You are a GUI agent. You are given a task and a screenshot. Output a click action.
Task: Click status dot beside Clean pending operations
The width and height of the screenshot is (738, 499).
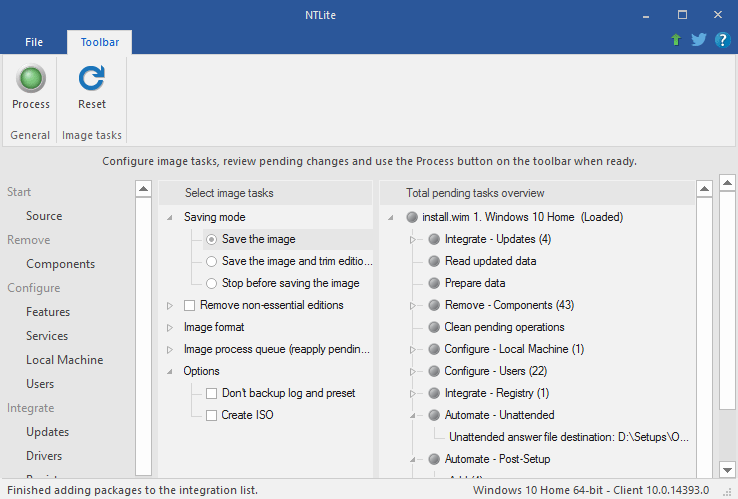coord(434,327)
